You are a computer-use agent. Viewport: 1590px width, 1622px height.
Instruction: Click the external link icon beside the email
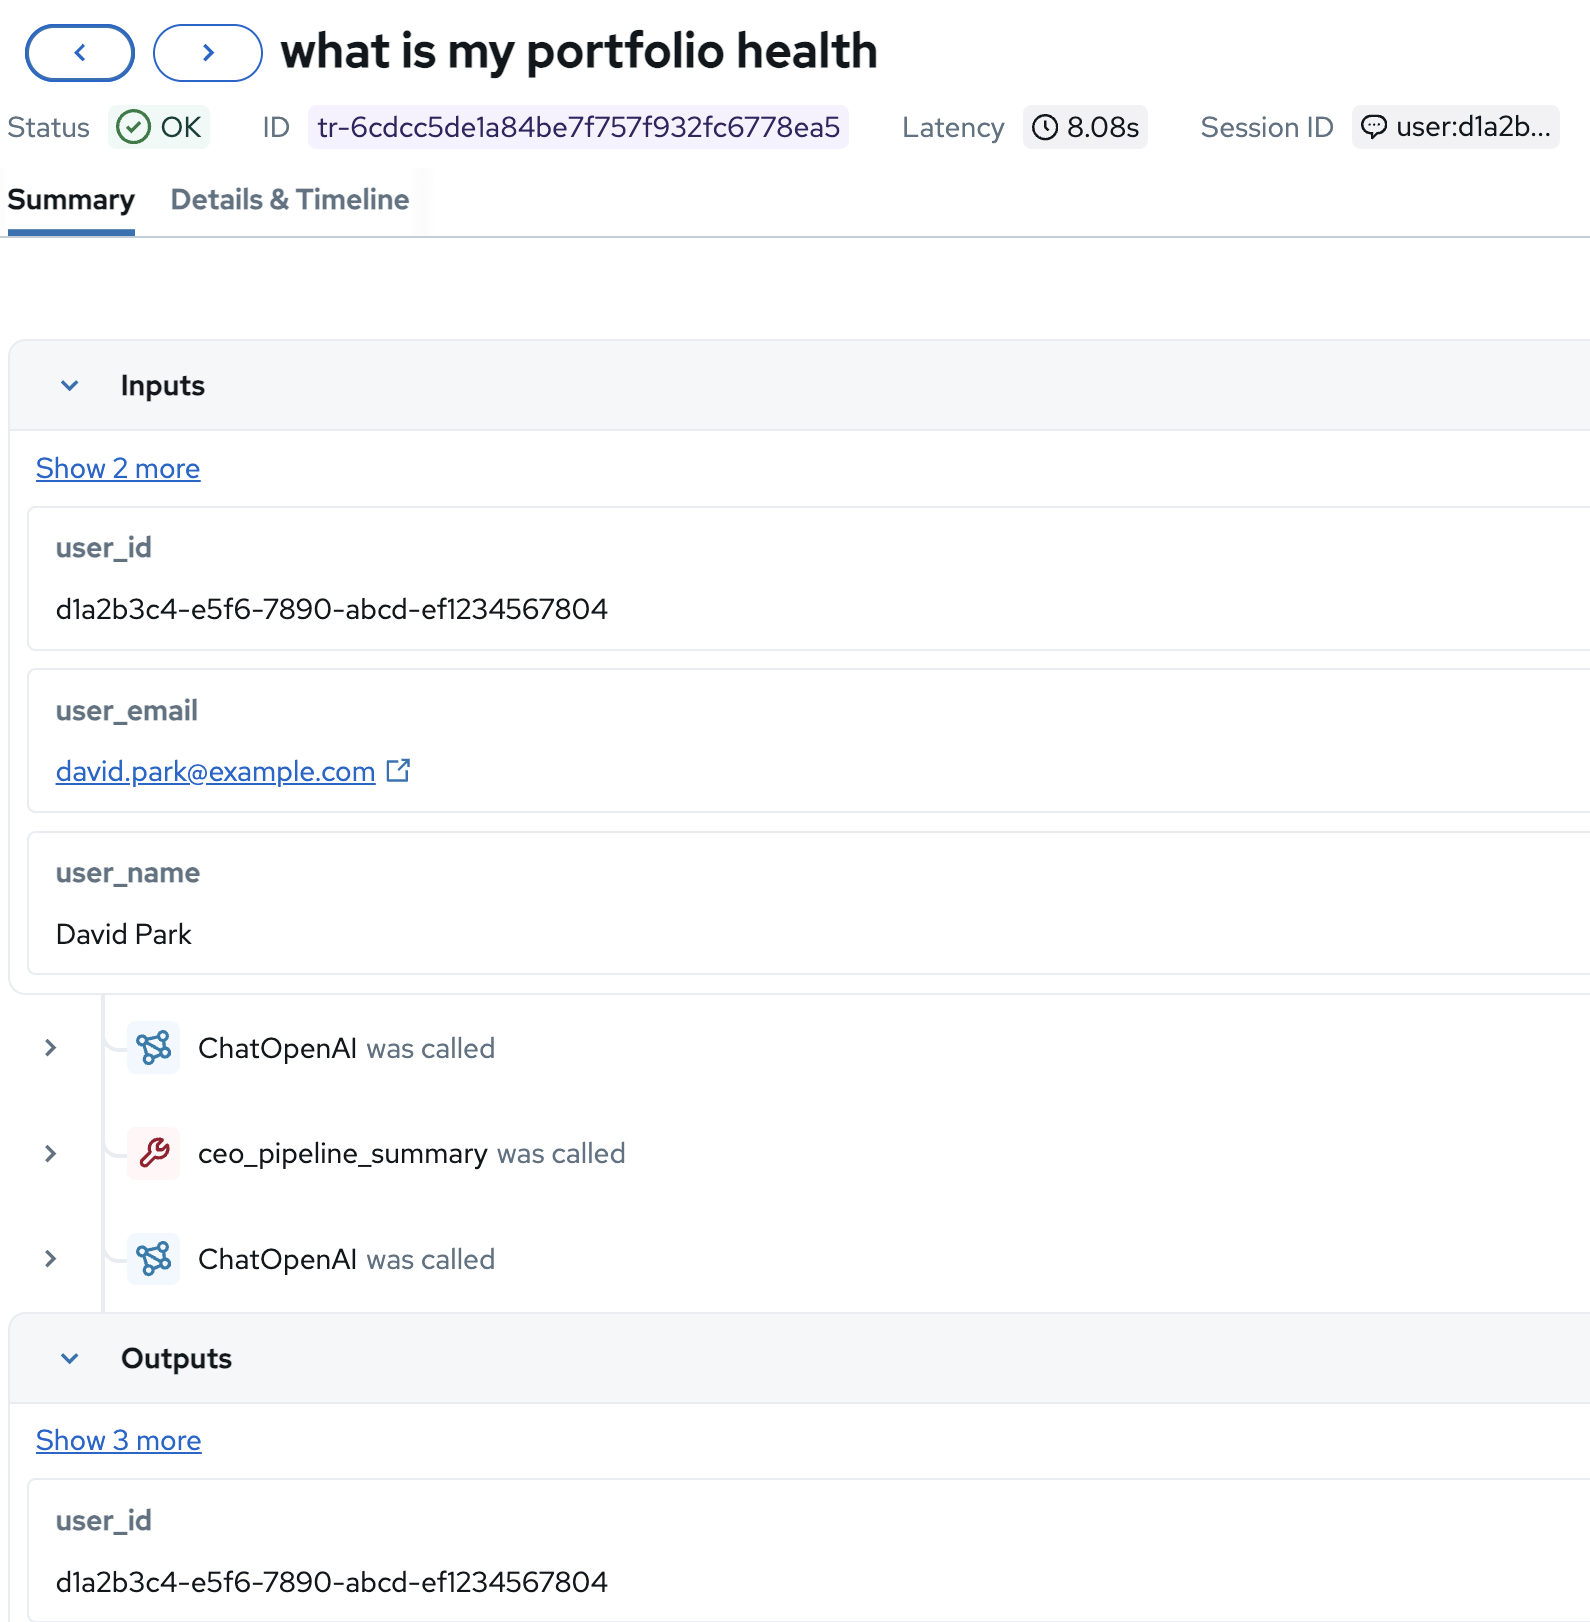tap(398, 771)
